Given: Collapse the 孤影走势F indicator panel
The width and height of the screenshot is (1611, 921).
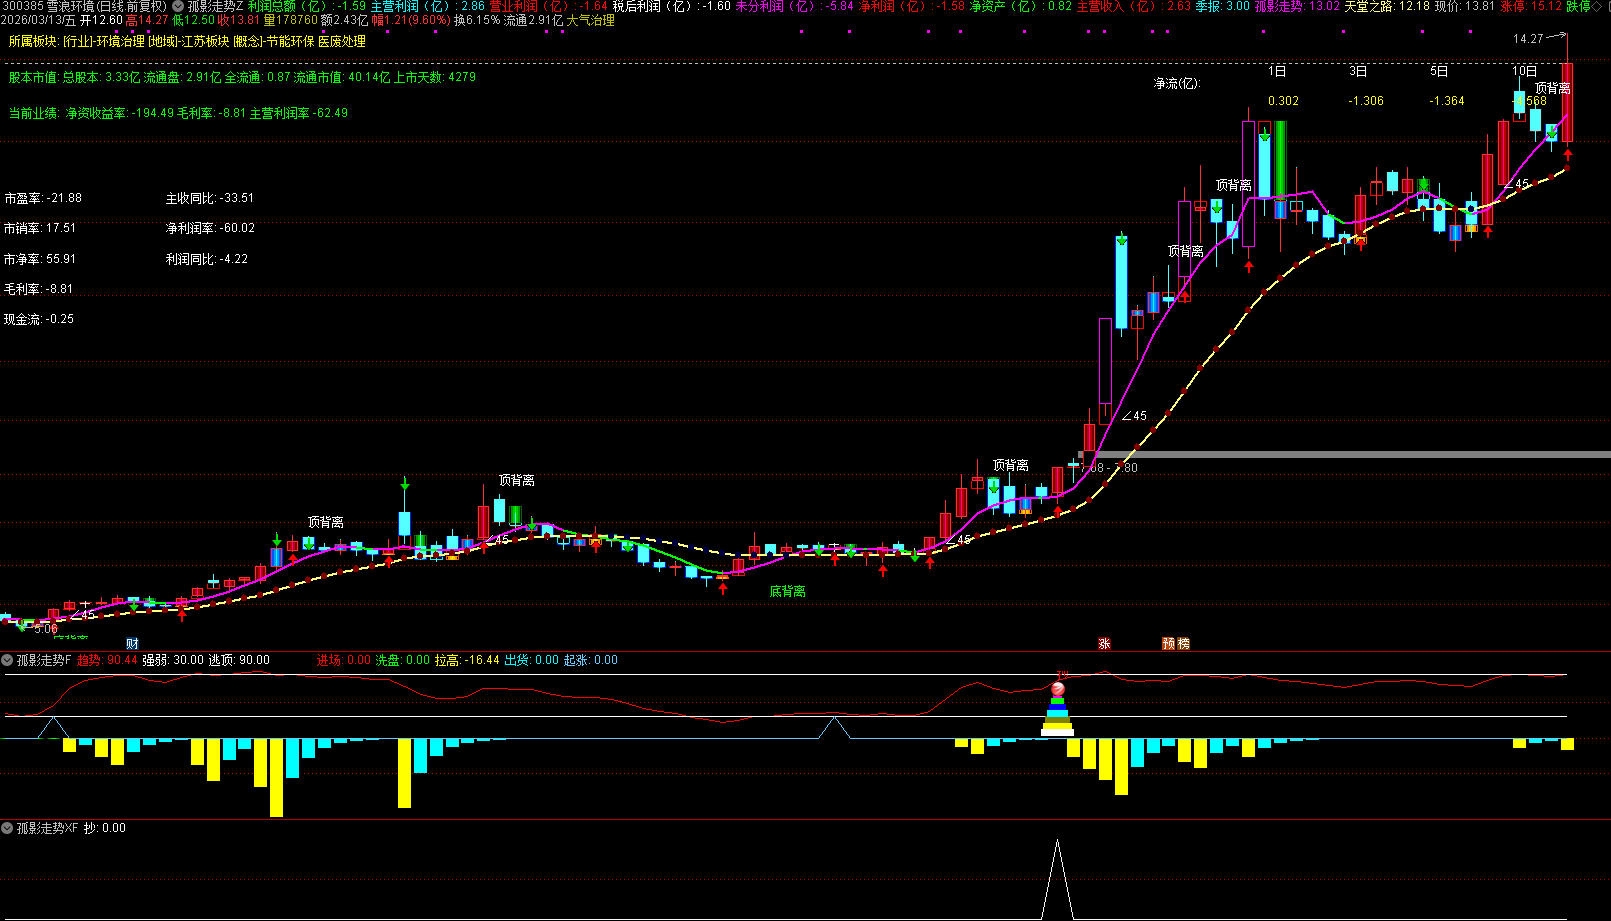Looking at the screenshot, I should [x=8, y=660].
